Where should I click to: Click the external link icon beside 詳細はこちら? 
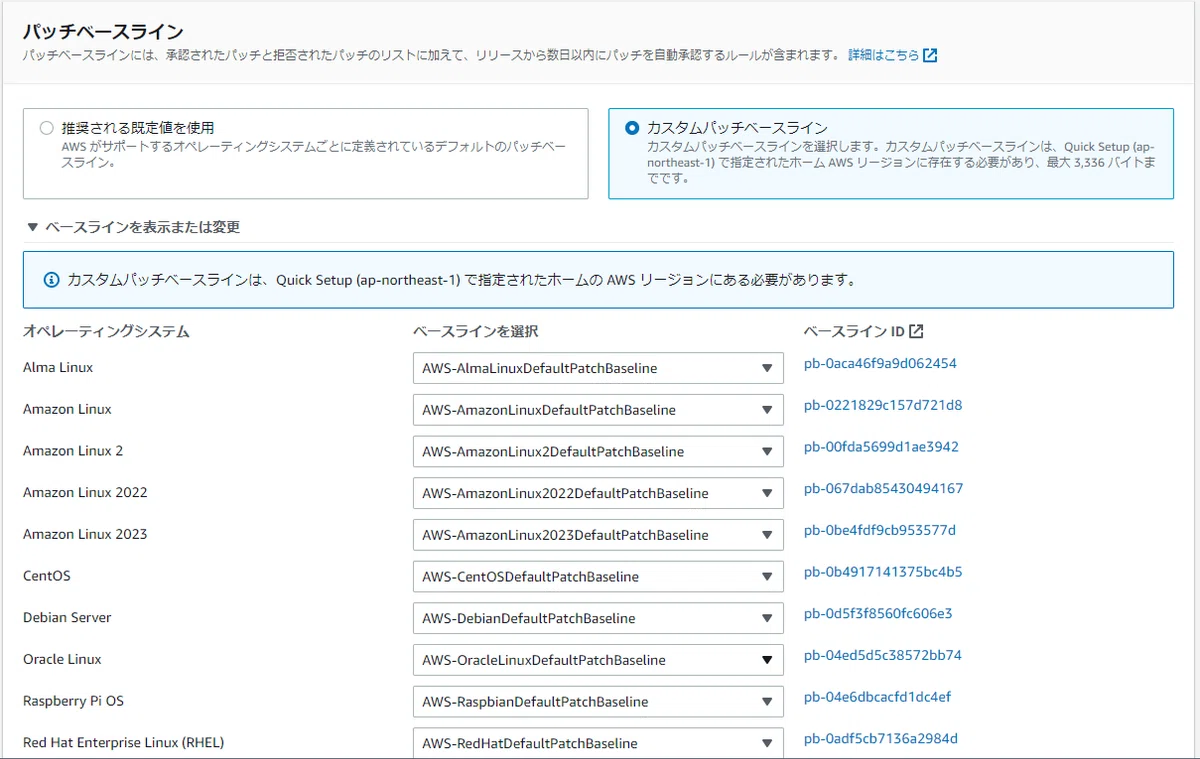[x=930, y=55]
